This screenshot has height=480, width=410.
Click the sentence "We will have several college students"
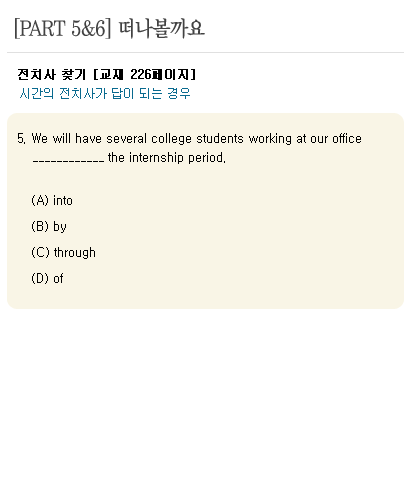click(x=137, y=138)
